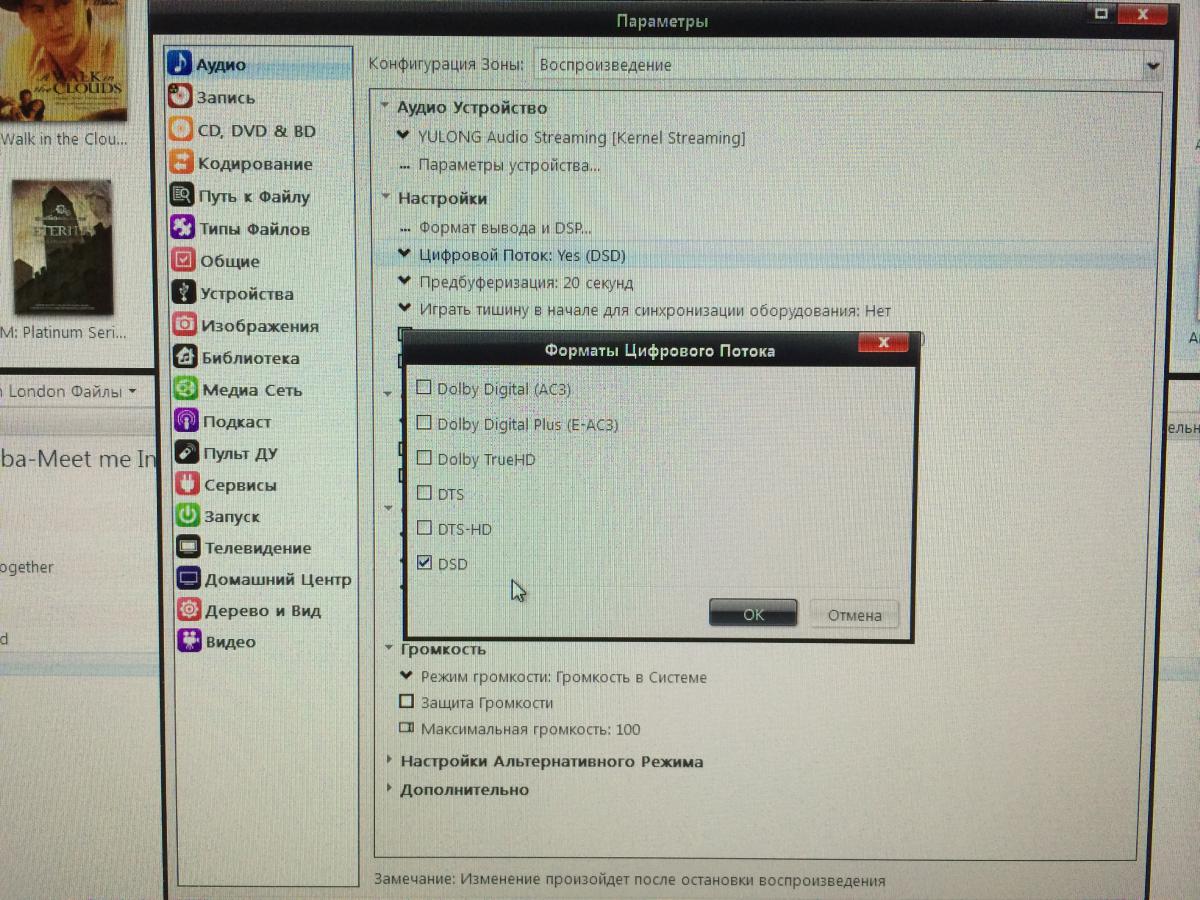Viewport: 1200px width, 900px height.
Task: Click the Дерево и Вид gear icon
Action: pos(189,609)
